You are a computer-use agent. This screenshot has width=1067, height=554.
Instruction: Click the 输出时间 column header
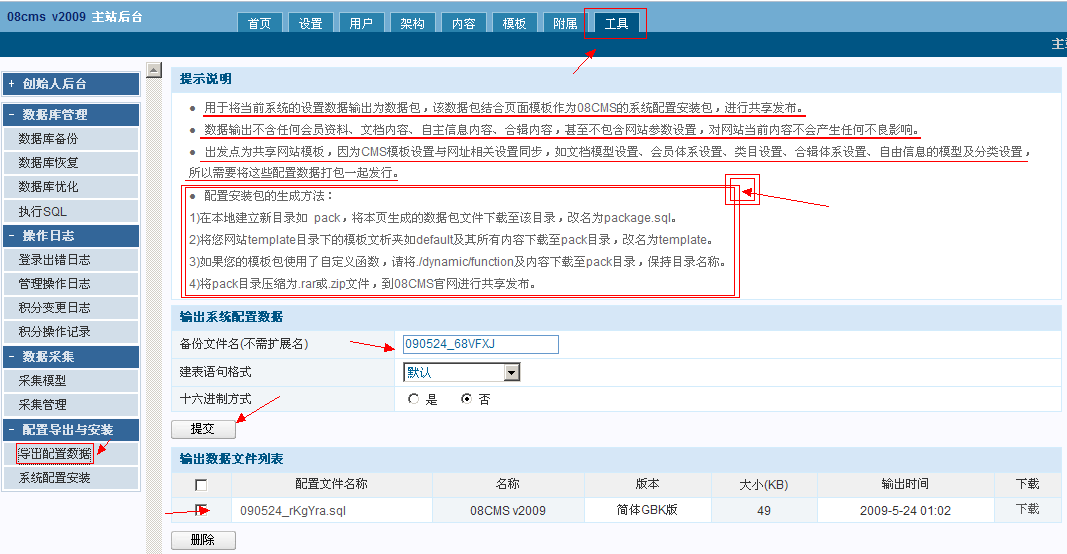coord(905,484)
